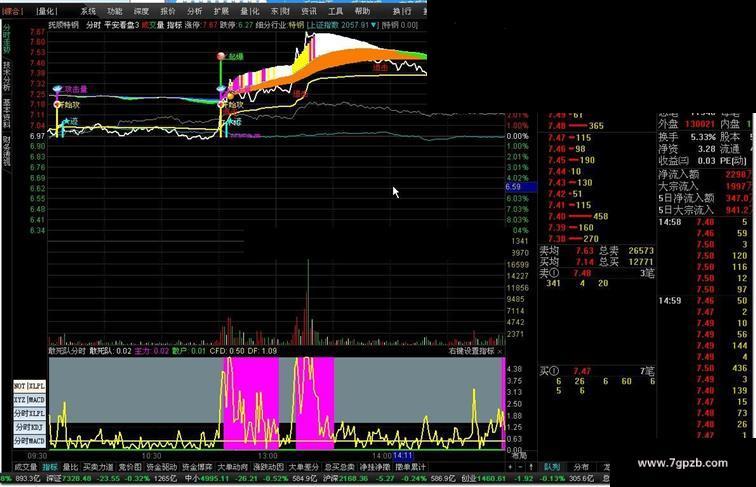Switch to the 买卖力道 bottom tab

coord(98,467)
